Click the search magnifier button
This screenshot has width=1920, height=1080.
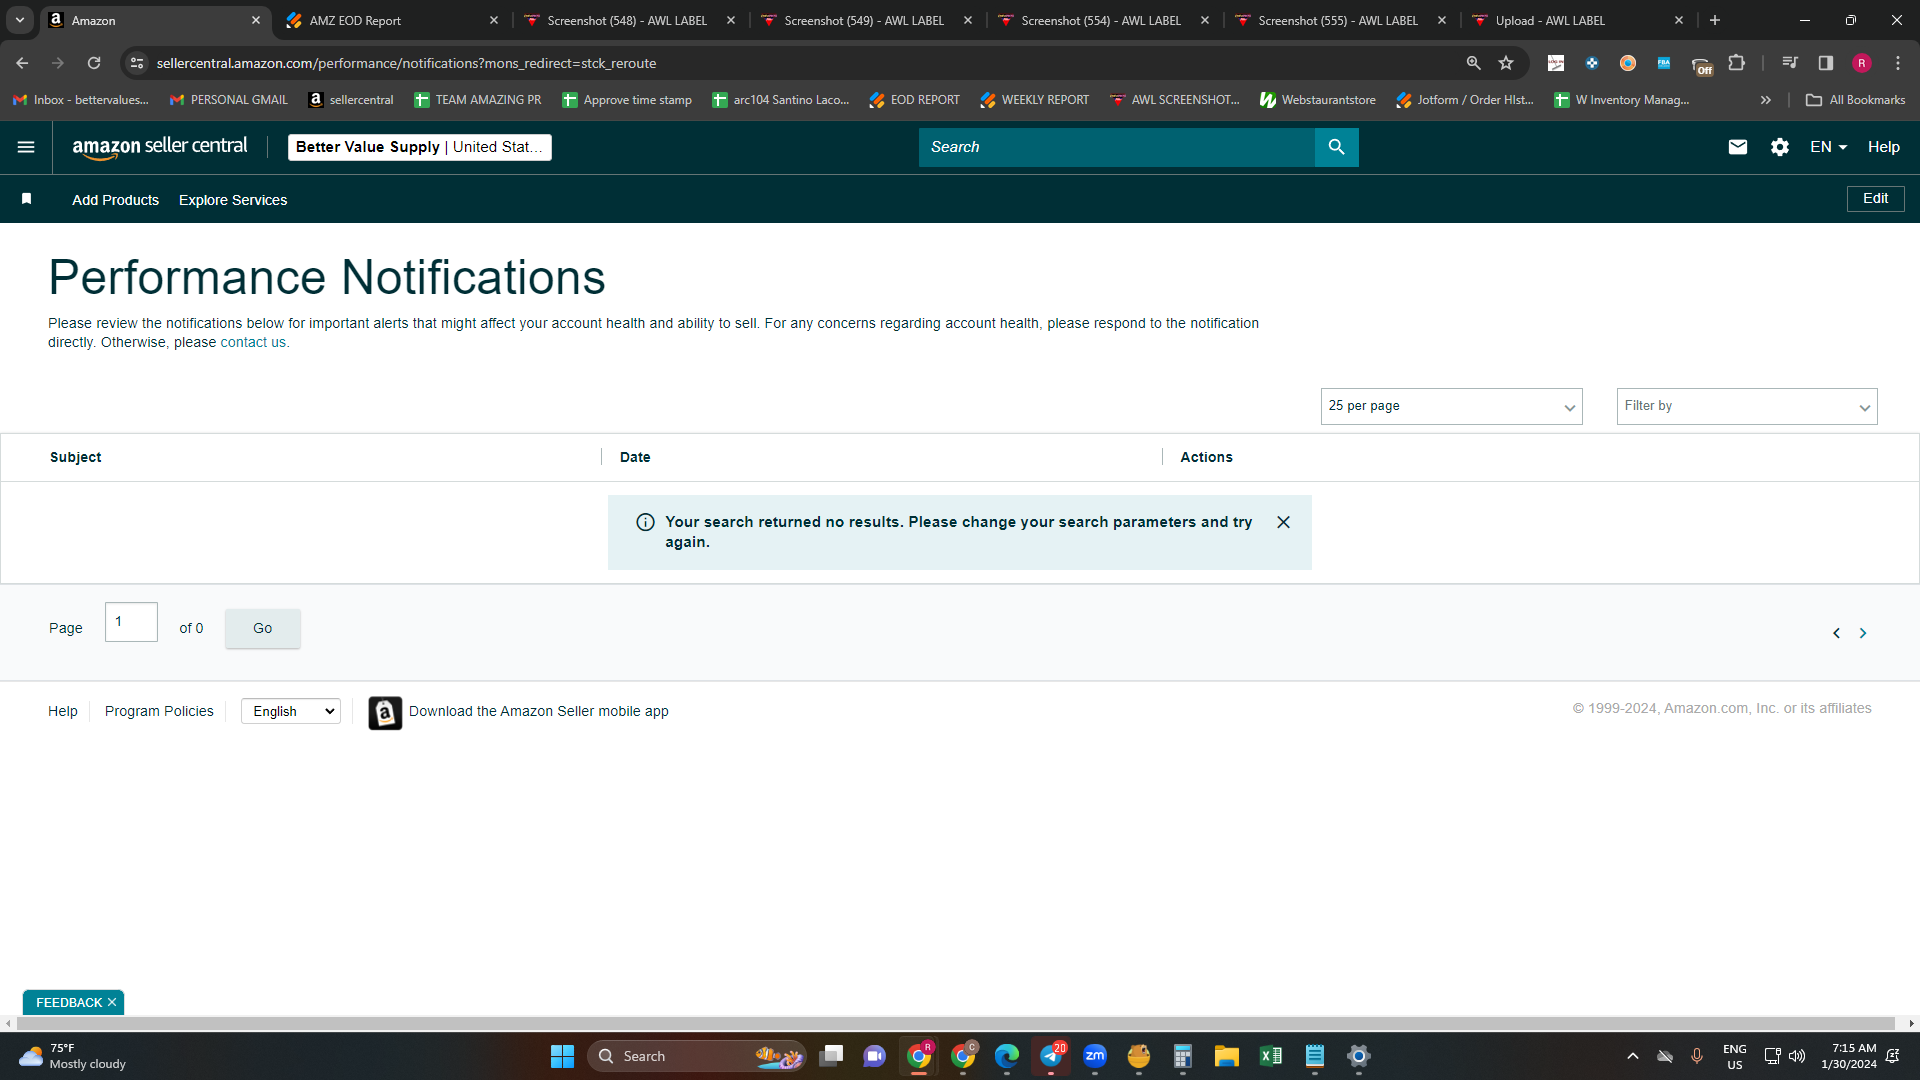coord(1337,147)
